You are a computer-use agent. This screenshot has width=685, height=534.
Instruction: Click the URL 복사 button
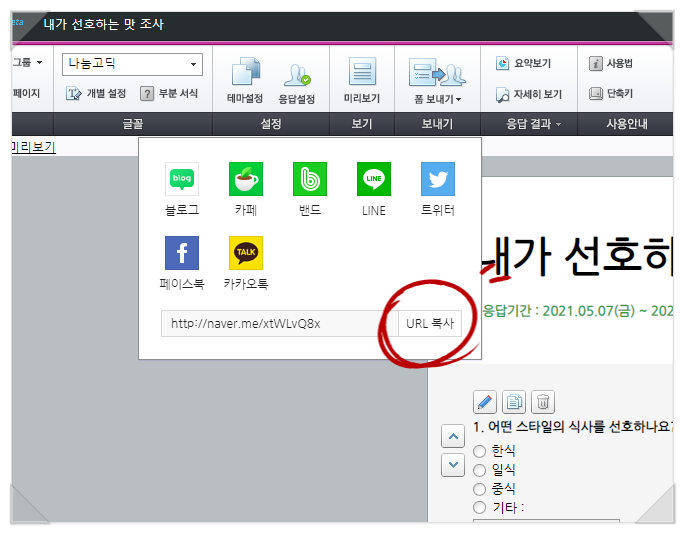tap(430, 323)
